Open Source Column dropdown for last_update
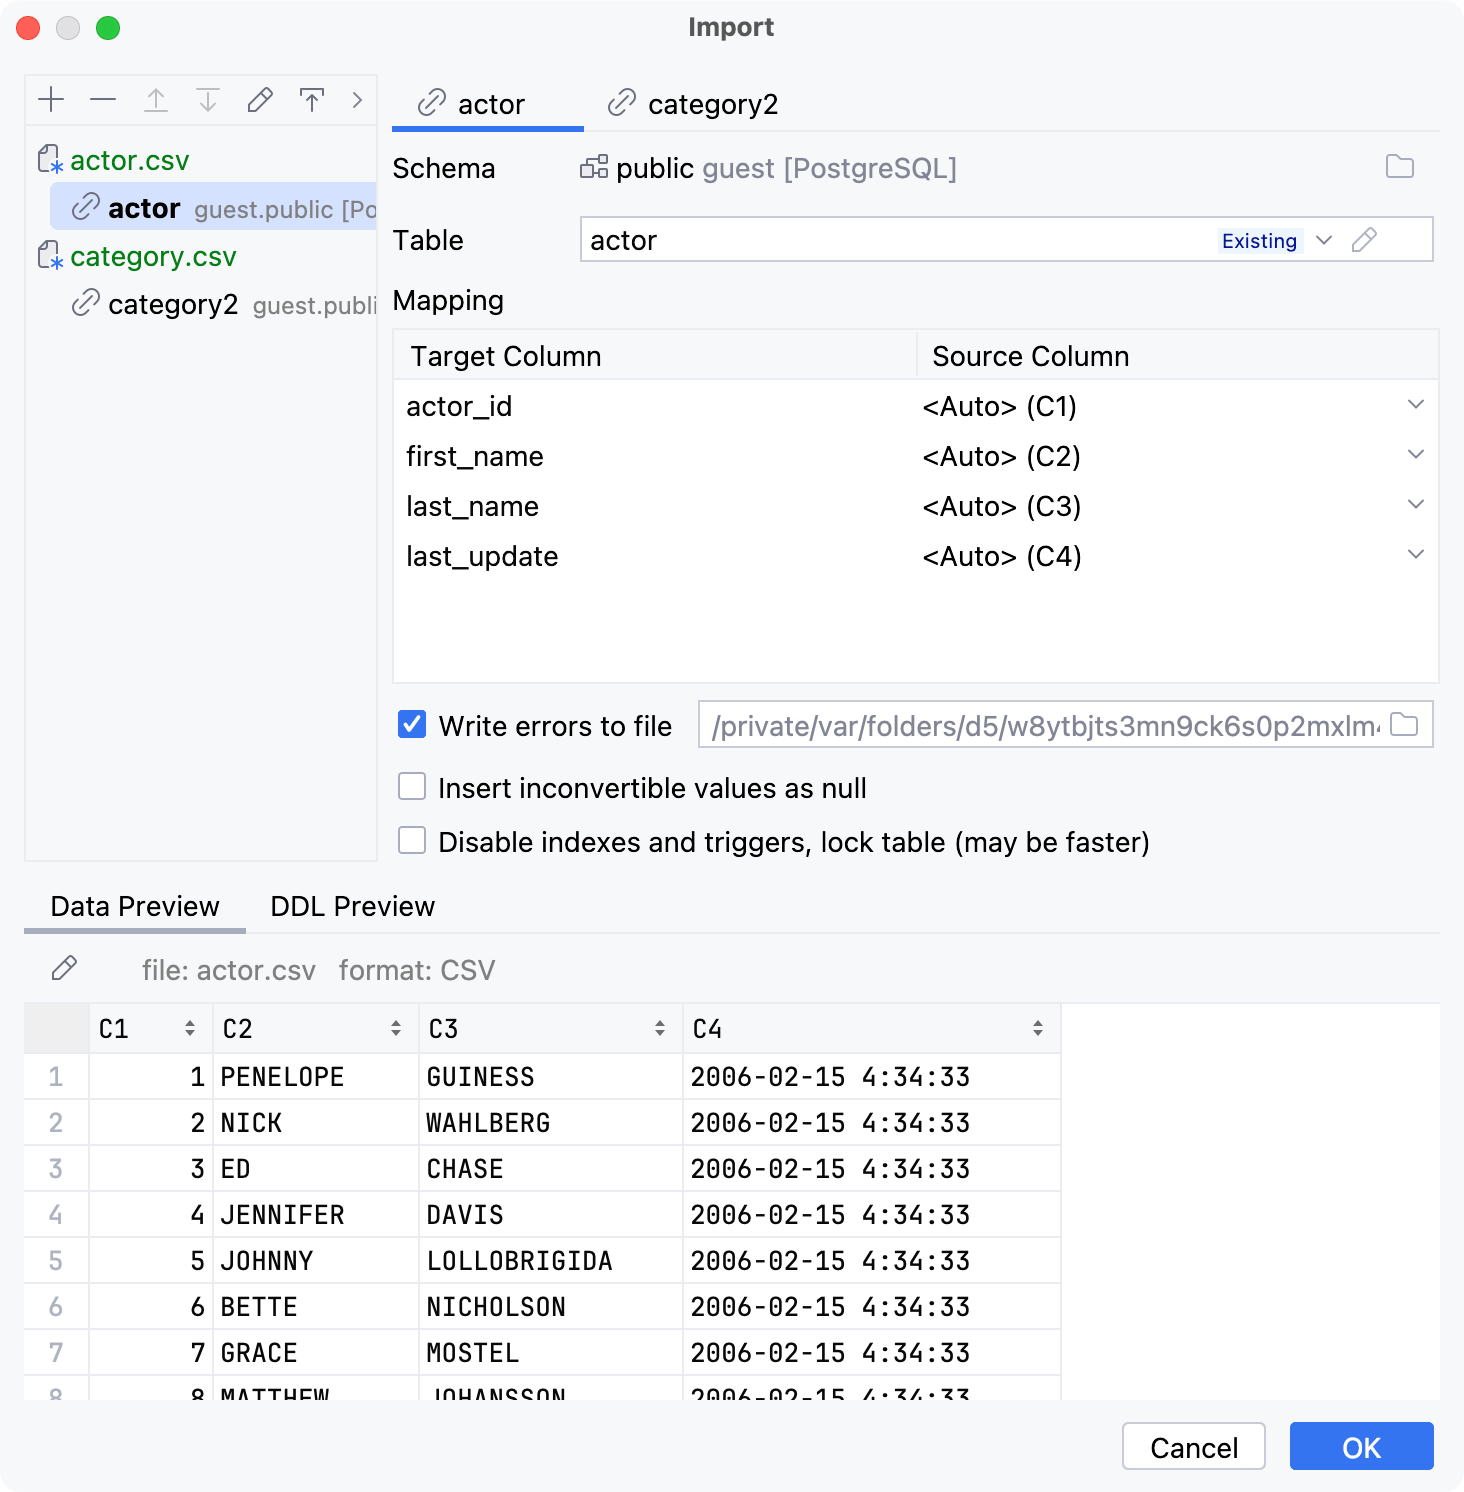 point(1414,555)
